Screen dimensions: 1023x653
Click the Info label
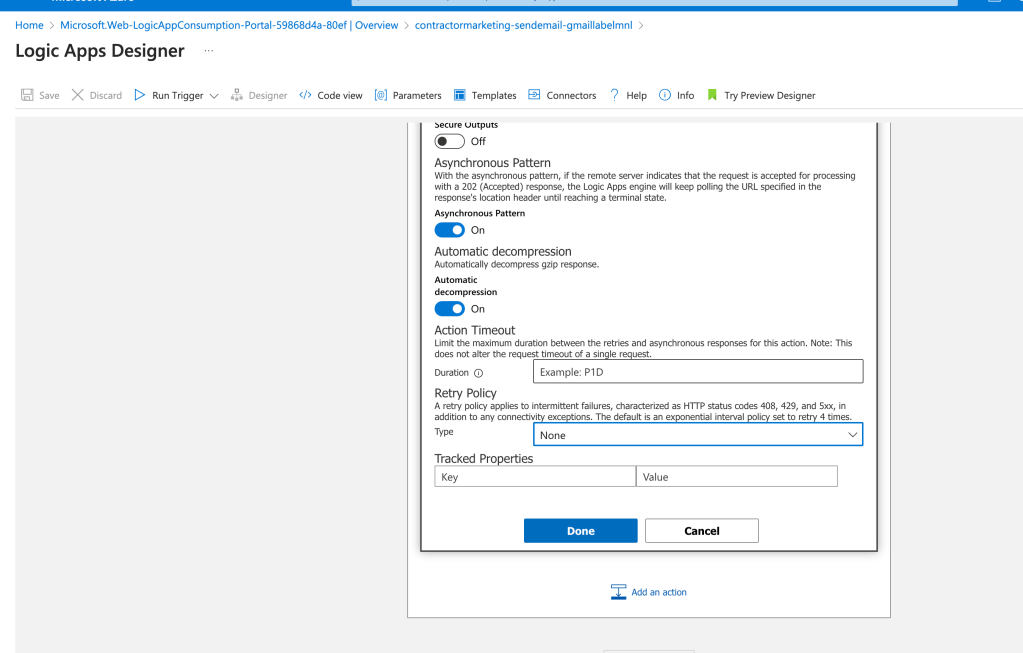coord(686,95)
